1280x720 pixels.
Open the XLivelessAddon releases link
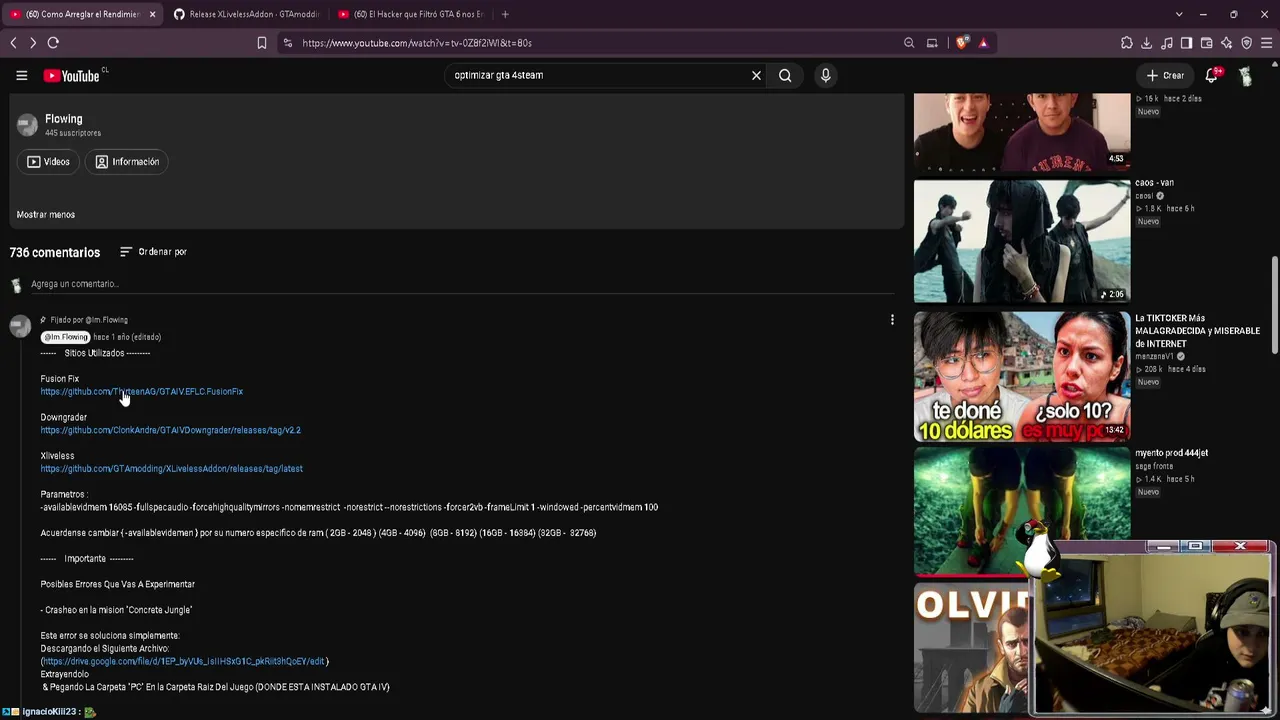pyautogui.click(x=172, y=469)
